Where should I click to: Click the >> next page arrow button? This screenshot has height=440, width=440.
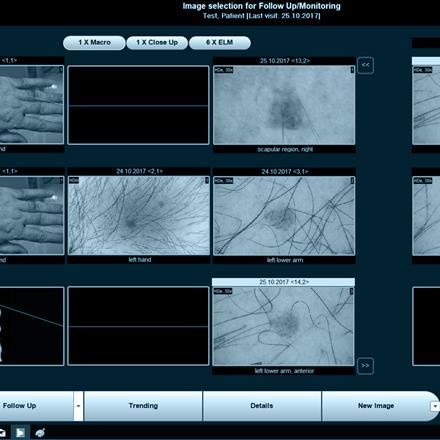click(365, 366)
